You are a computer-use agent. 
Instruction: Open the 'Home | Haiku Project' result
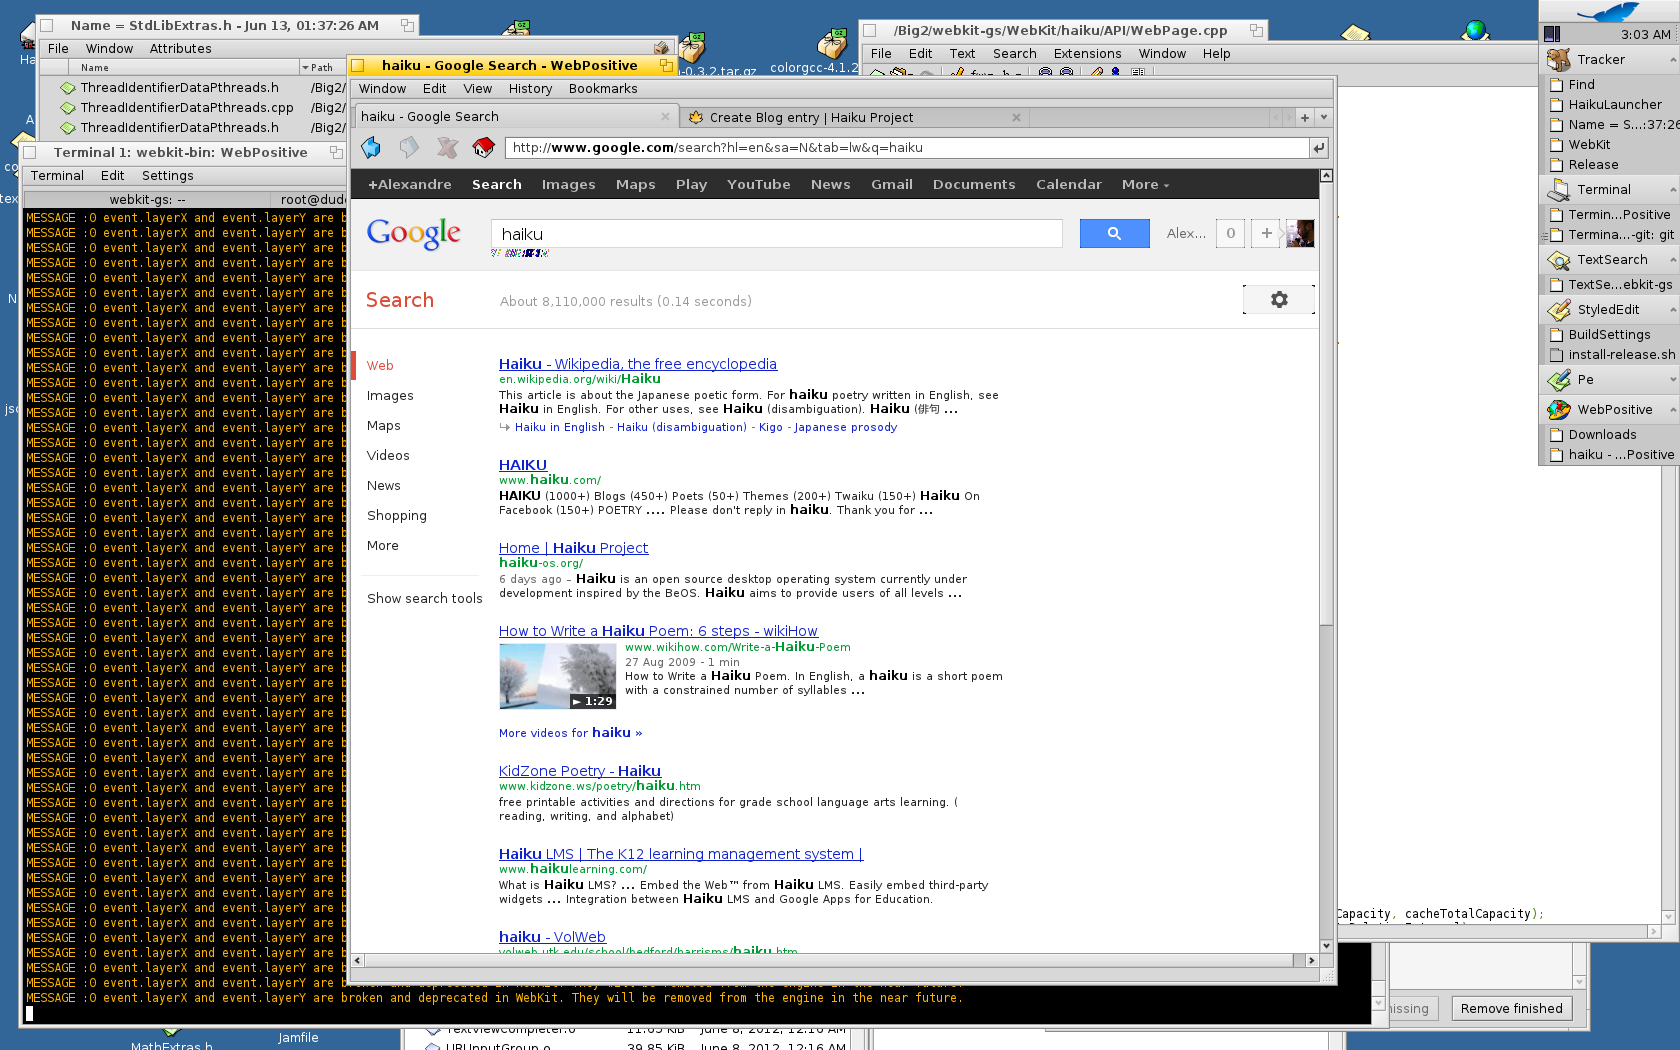[573, 548]
